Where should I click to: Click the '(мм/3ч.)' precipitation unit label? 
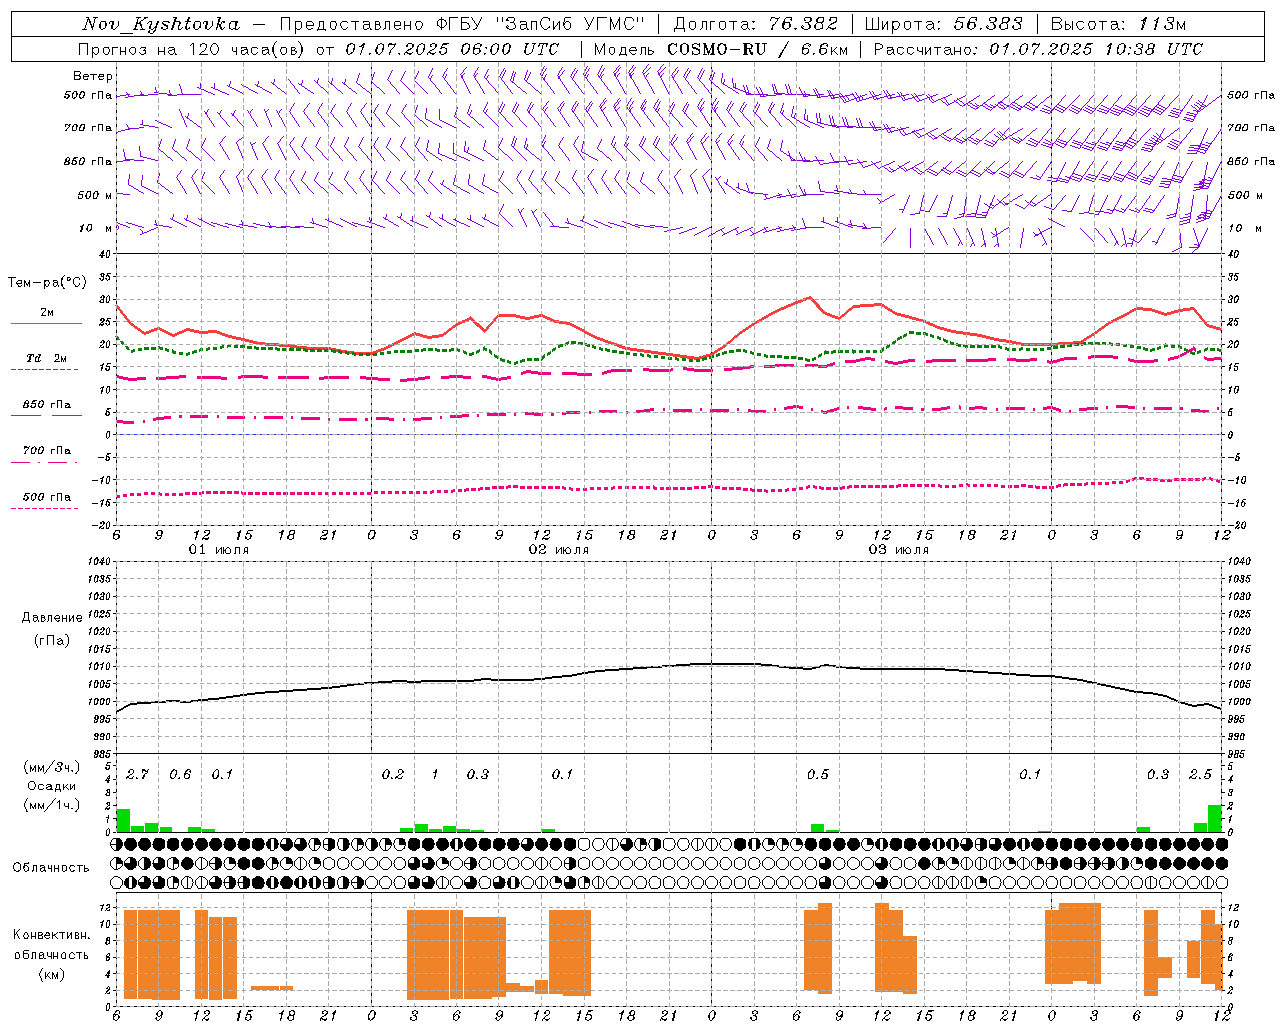pos(52,767)
